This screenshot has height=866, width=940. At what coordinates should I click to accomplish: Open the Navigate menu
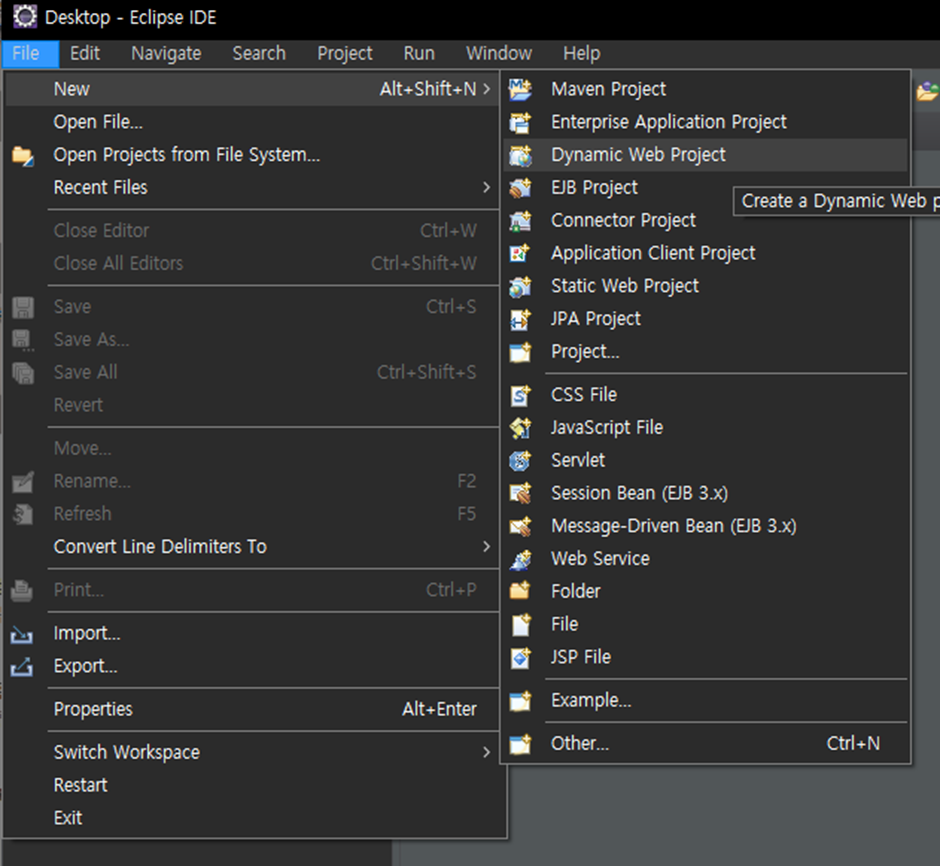pyautogui.click(x=166, y=54)
